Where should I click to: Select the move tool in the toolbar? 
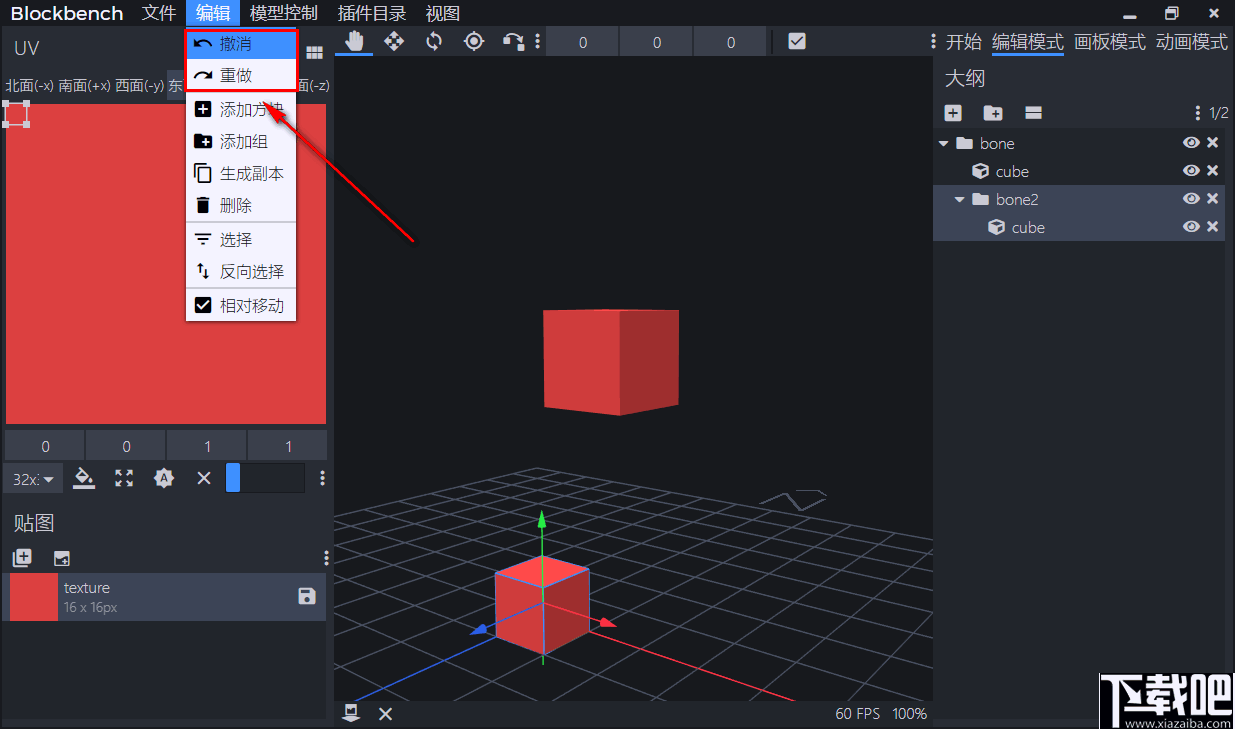click(394, 41)
